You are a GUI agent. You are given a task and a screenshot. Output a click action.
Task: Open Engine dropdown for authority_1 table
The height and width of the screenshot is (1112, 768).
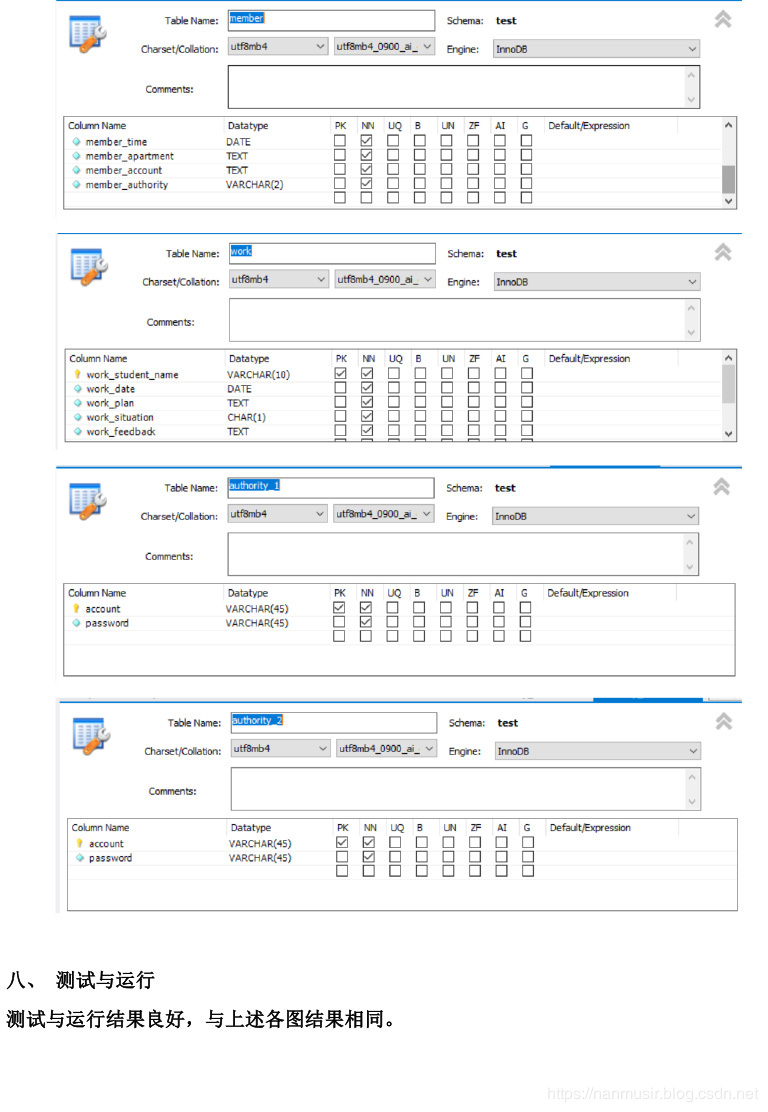click(595, 516)
